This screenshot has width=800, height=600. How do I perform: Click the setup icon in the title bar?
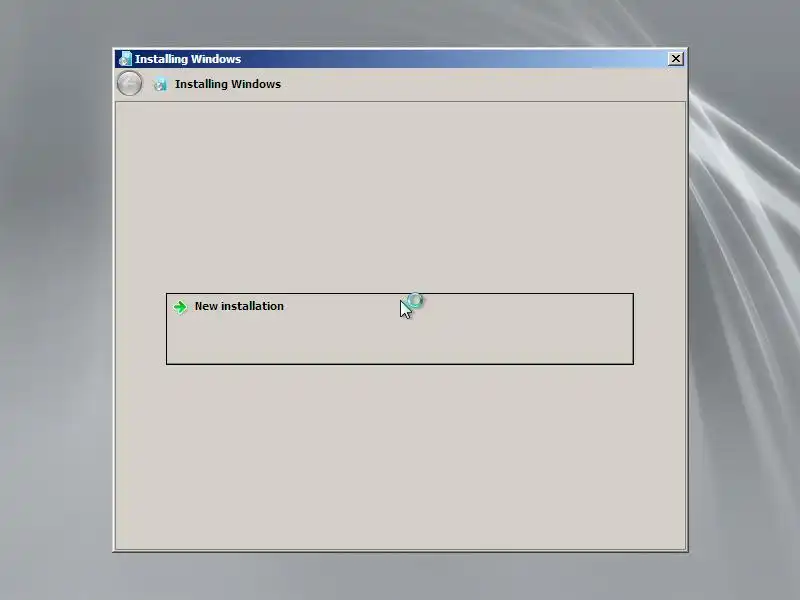pyautogui.click(x=125, y=59)
